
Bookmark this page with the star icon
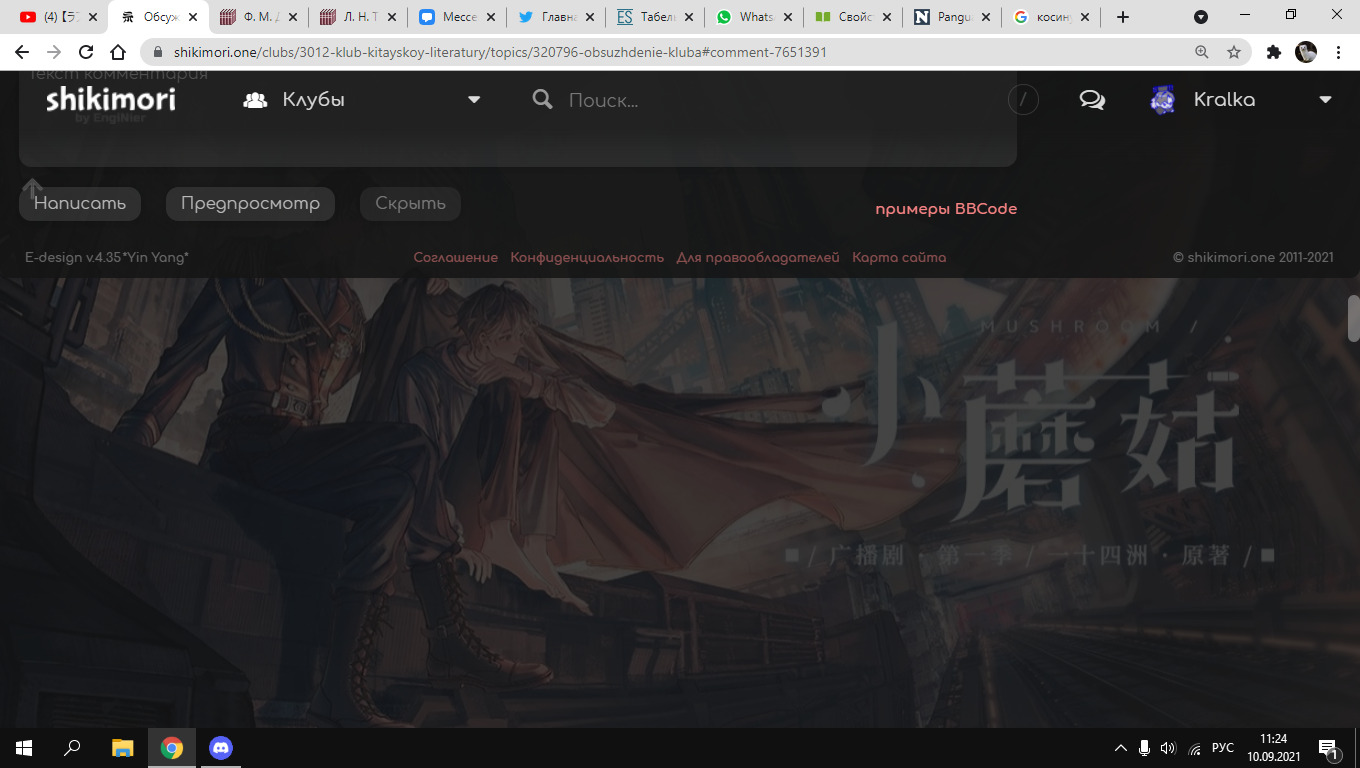click(1234, 52)
